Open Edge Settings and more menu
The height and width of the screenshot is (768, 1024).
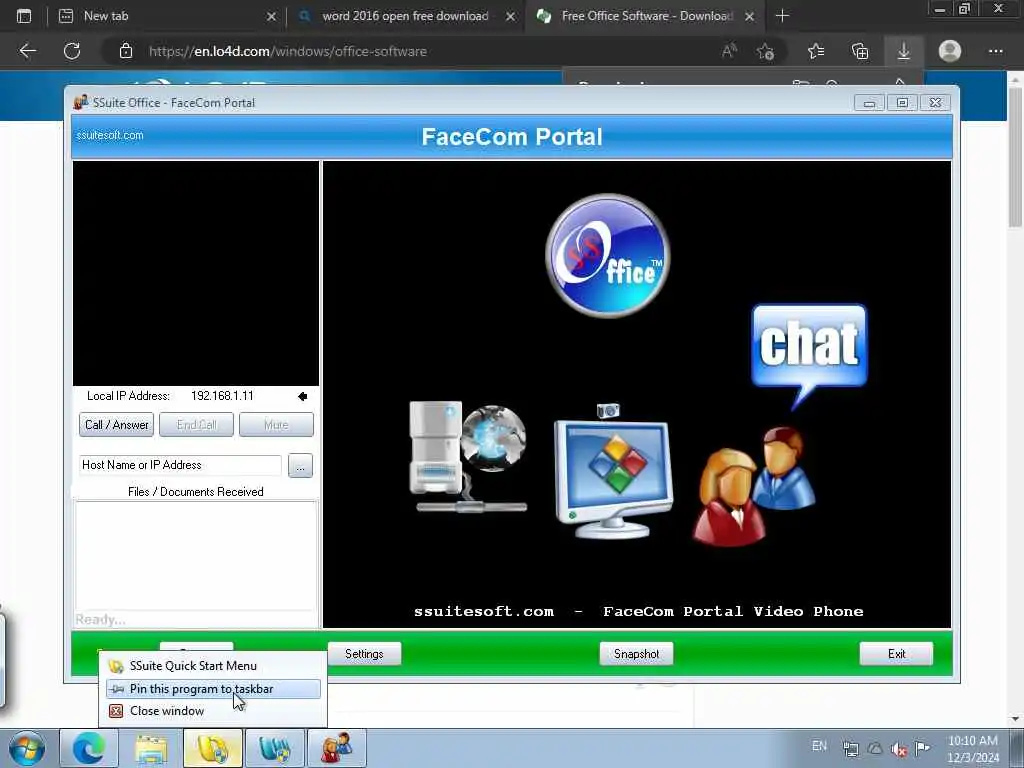pos(995,51)
